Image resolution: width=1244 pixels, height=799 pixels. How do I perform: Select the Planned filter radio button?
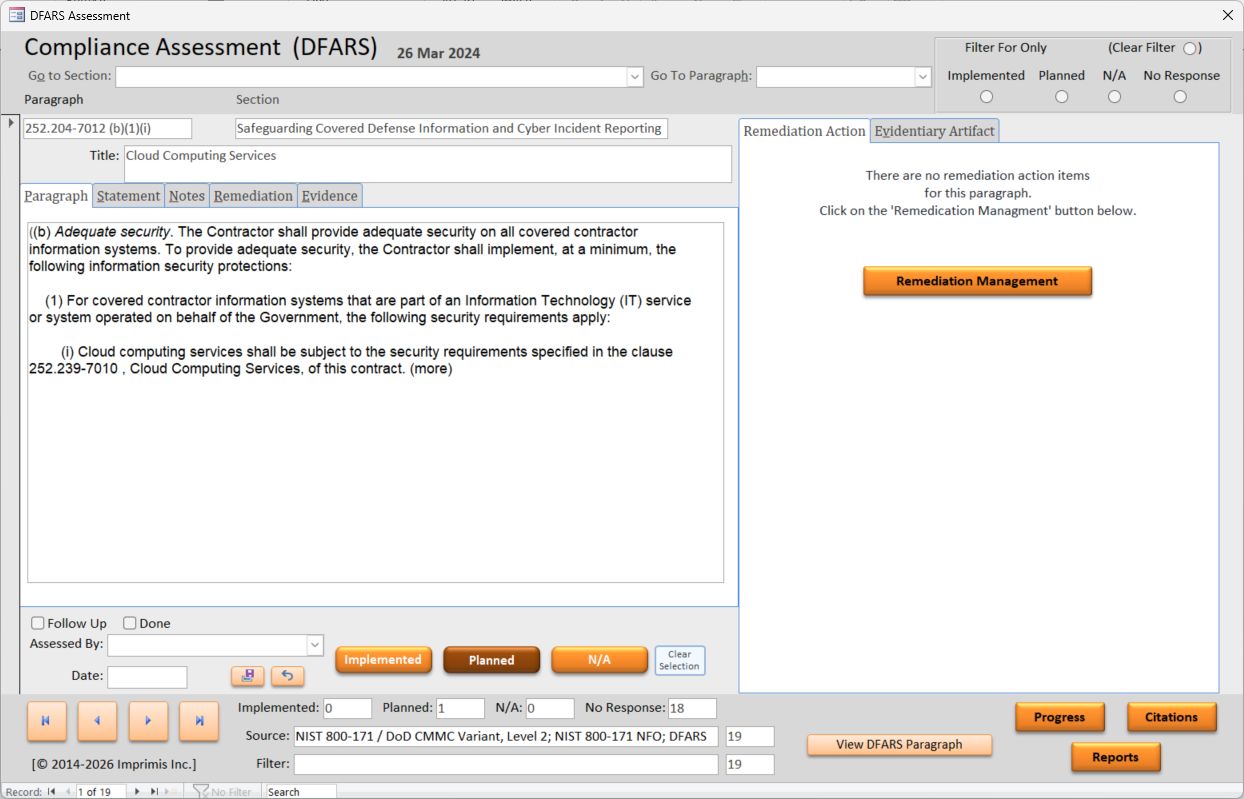1061,97
